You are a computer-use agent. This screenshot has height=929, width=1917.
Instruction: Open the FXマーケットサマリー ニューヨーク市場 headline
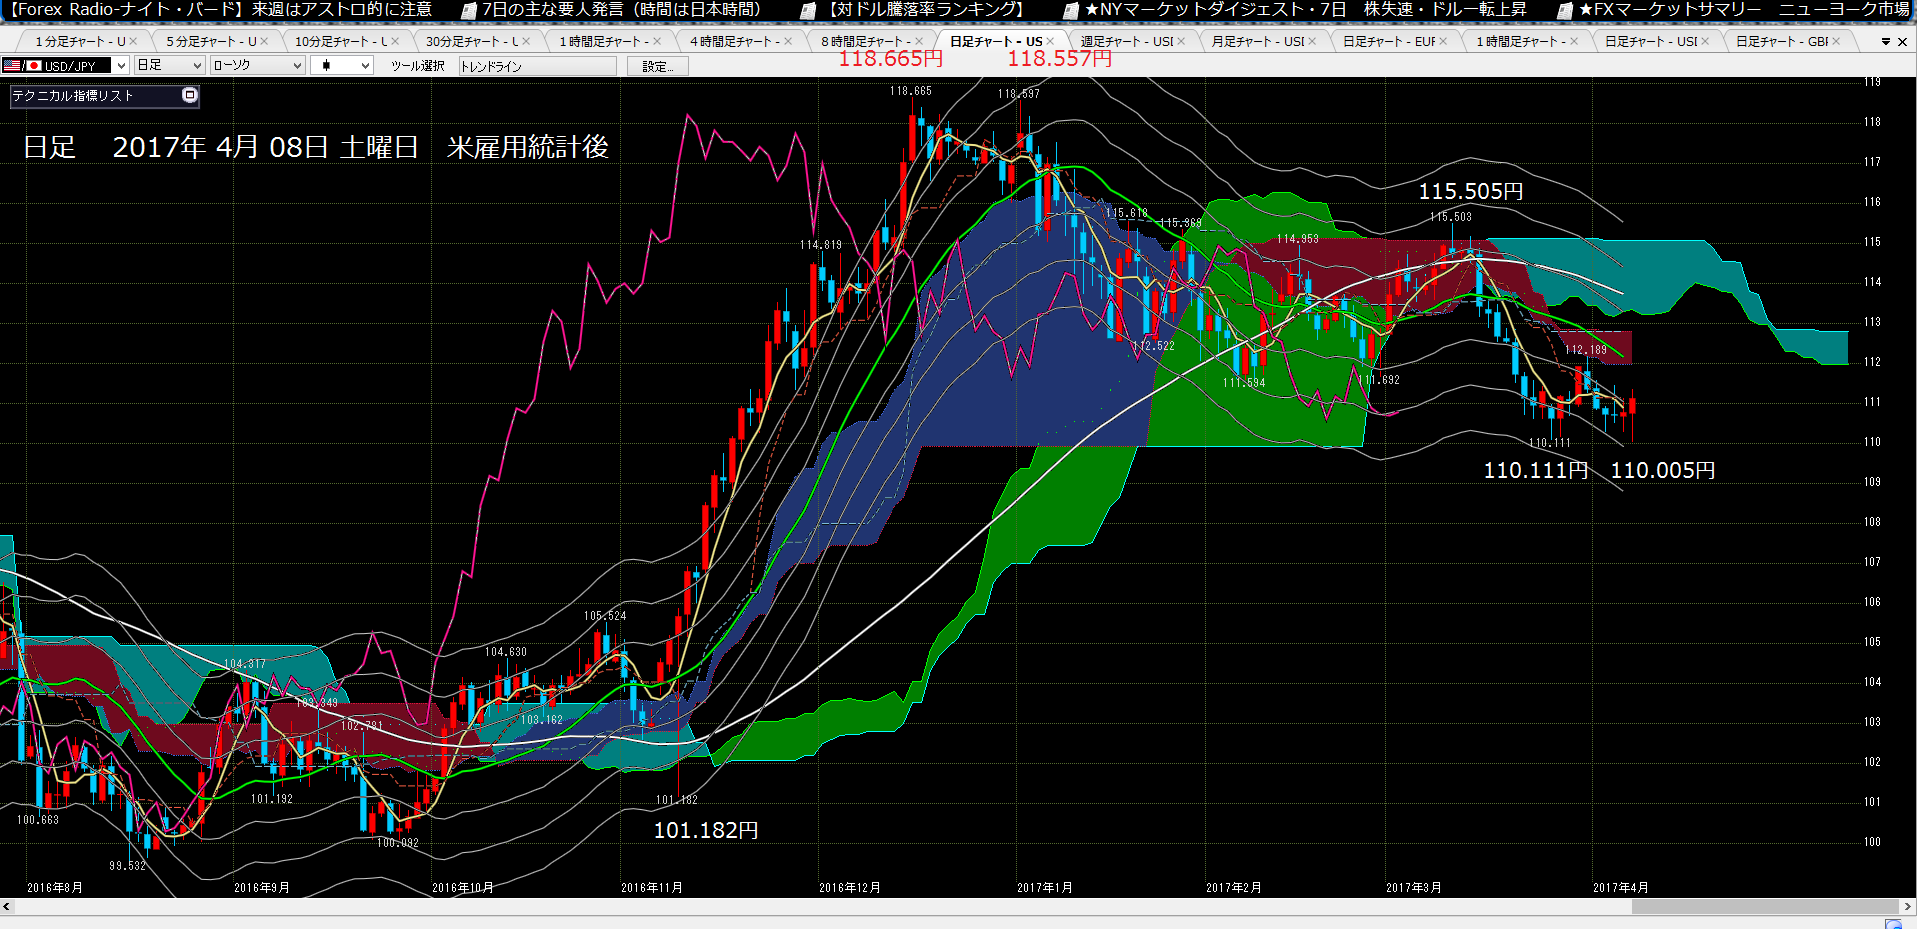1745,10
